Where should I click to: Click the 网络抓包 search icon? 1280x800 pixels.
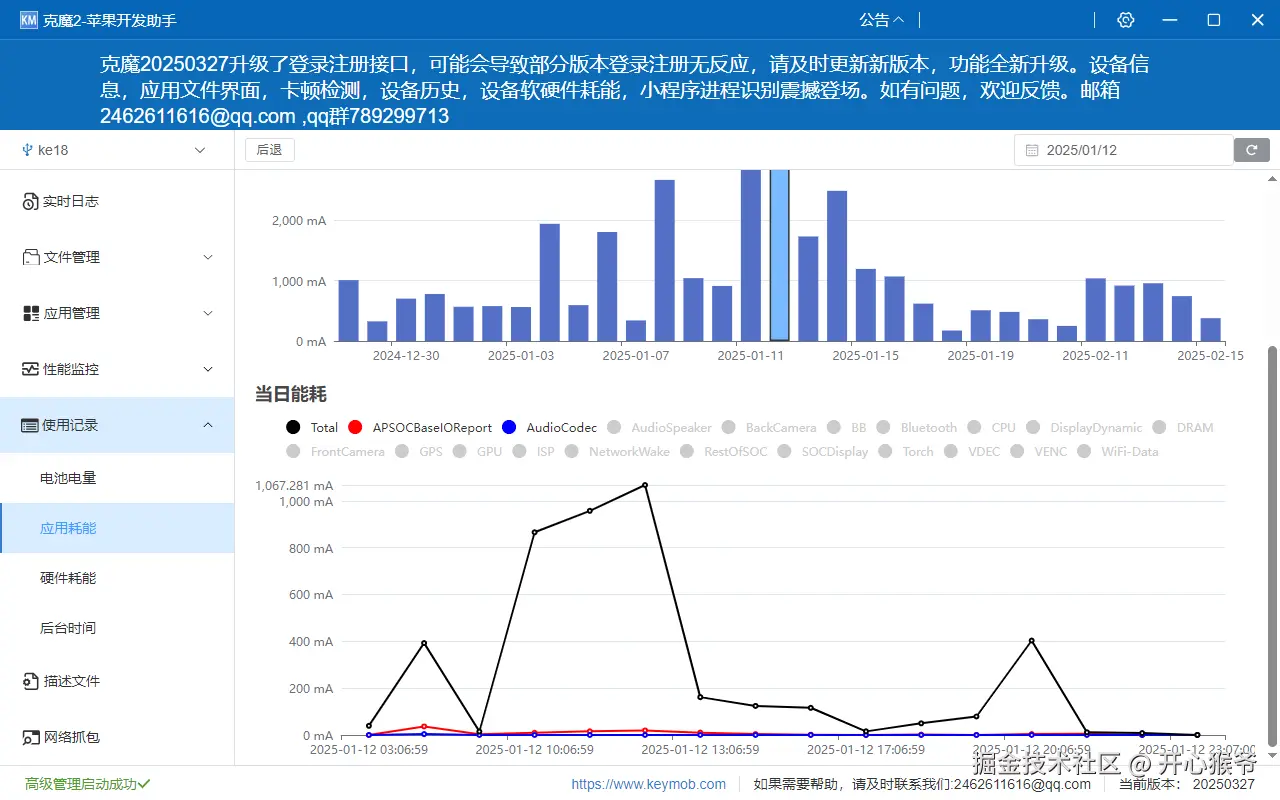31,737
